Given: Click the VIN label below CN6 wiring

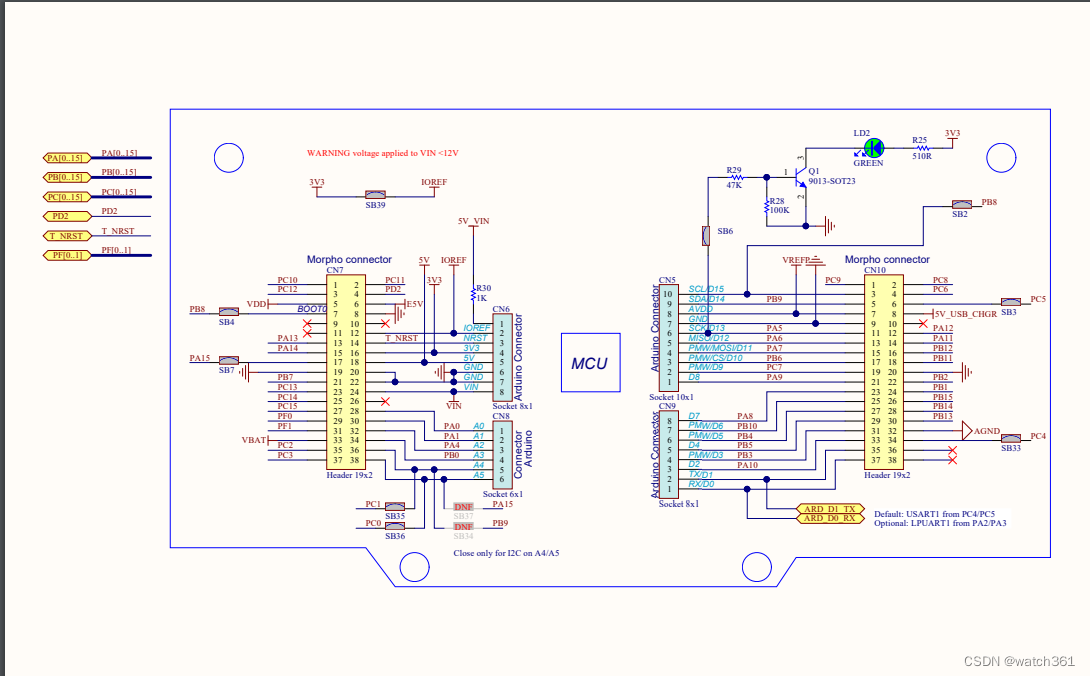Looking at the screenshot, I should click(454, 405).
